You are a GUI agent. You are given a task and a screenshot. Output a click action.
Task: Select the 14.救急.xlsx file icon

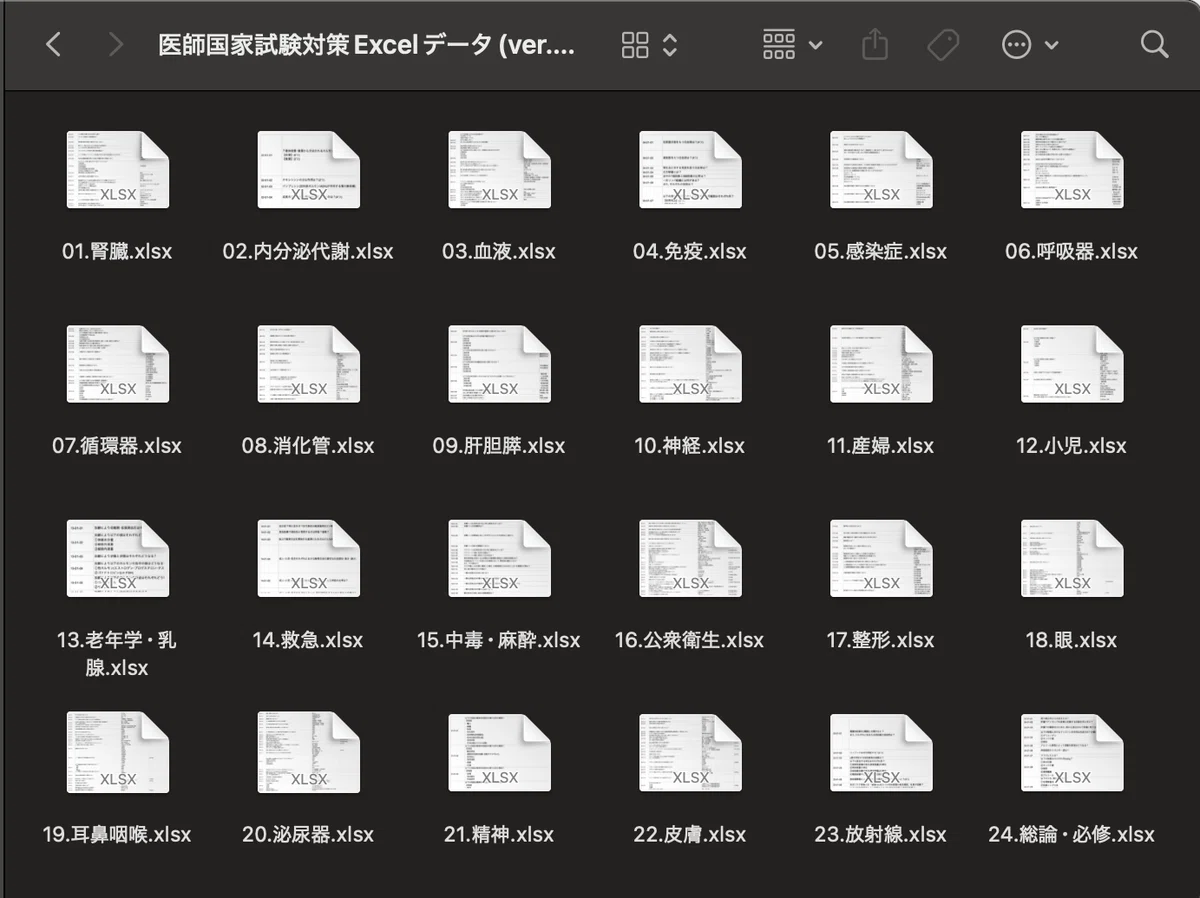point(308,558)
